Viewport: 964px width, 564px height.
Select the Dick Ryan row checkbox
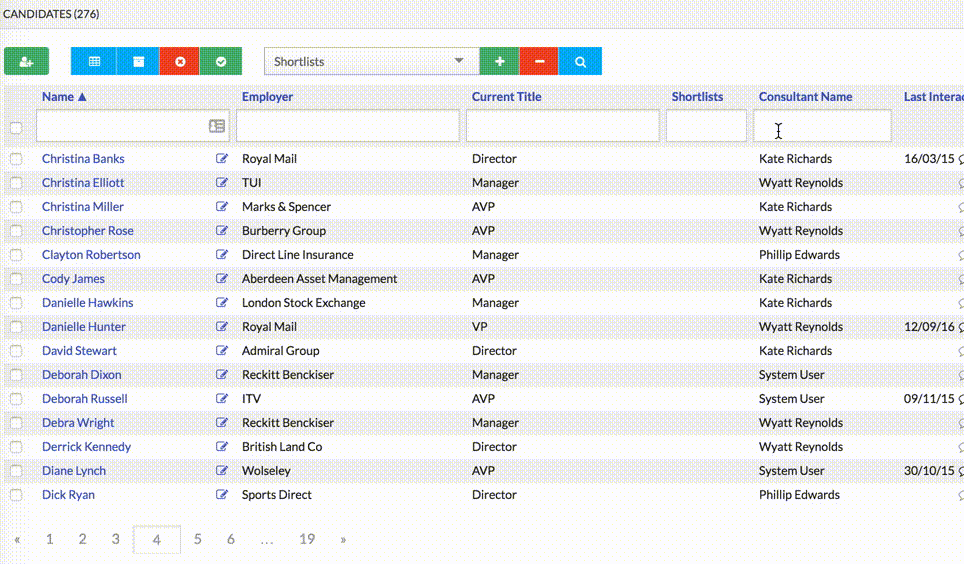[x=15, y=495]
